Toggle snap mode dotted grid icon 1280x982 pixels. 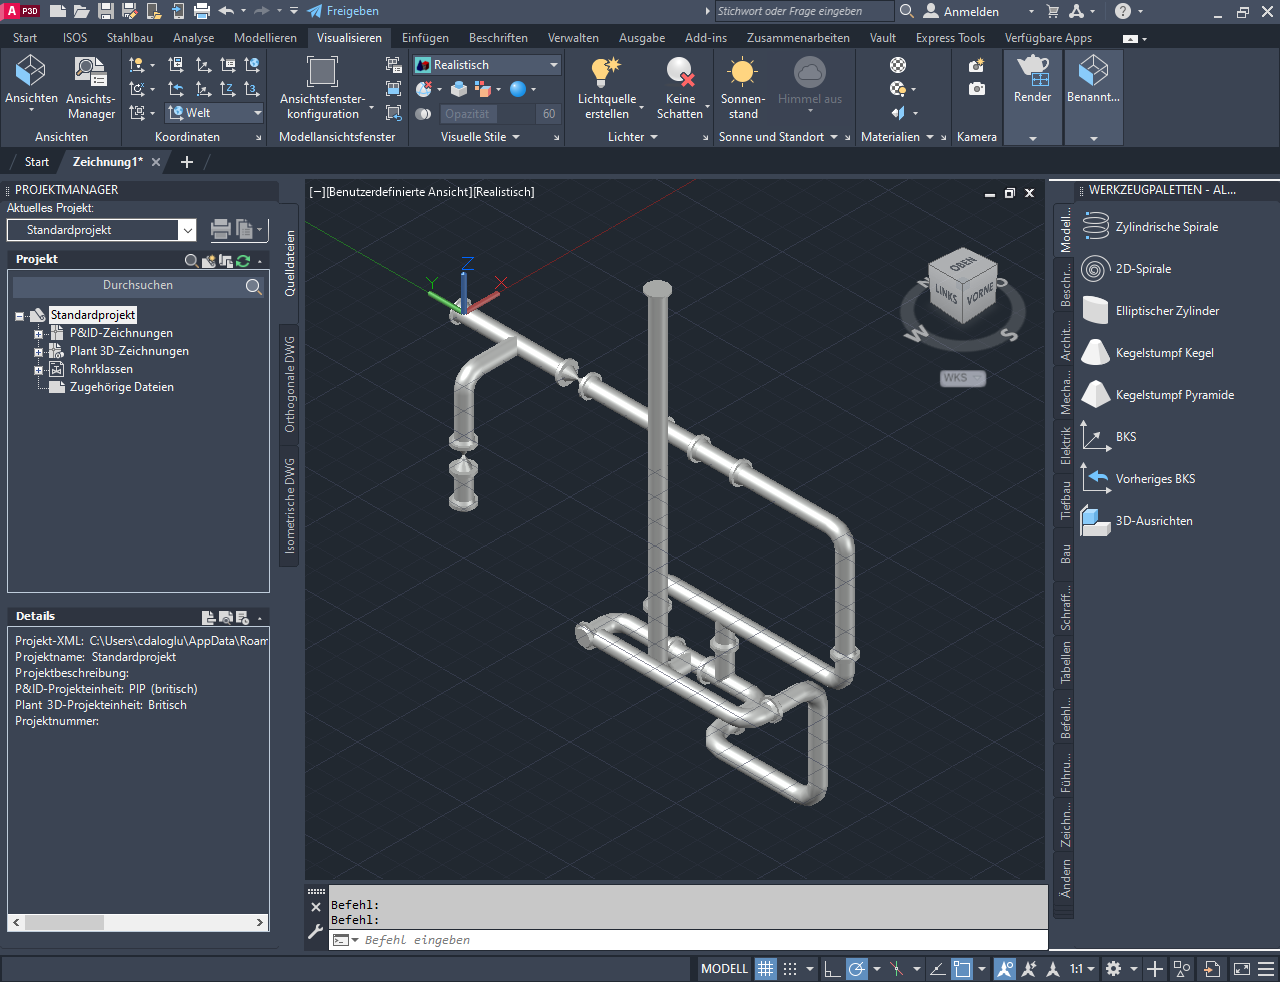790,969
